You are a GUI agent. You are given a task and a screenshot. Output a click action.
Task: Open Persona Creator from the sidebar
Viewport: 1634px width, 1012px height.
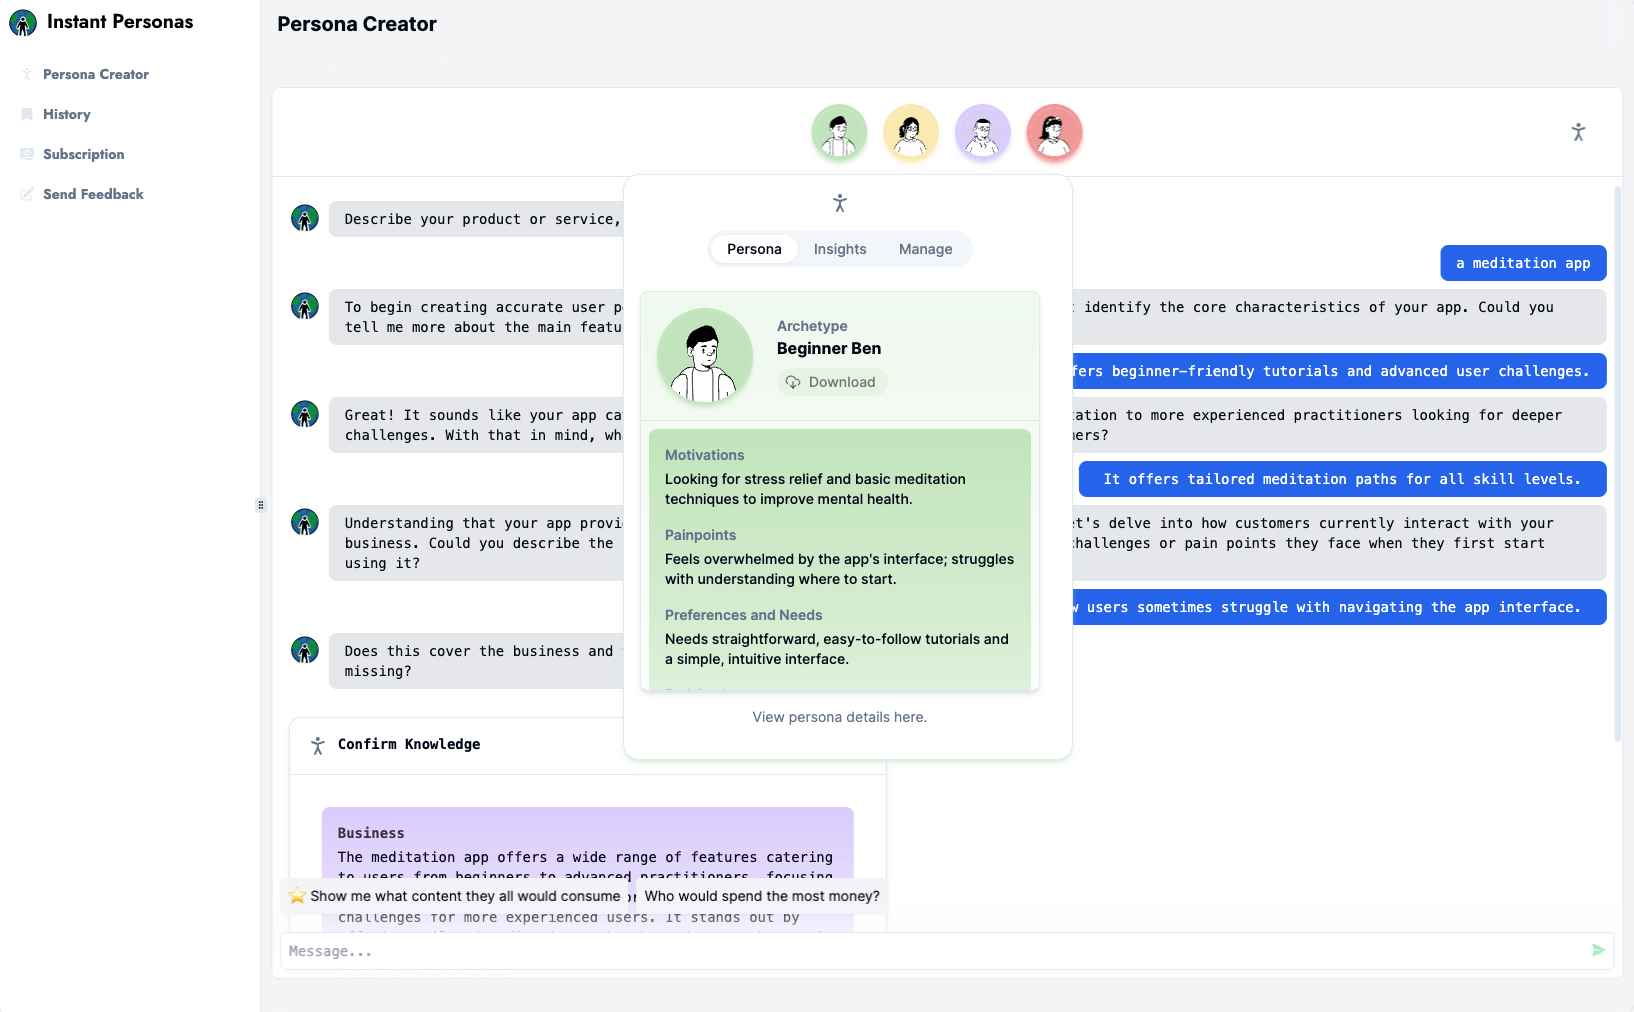95,74
